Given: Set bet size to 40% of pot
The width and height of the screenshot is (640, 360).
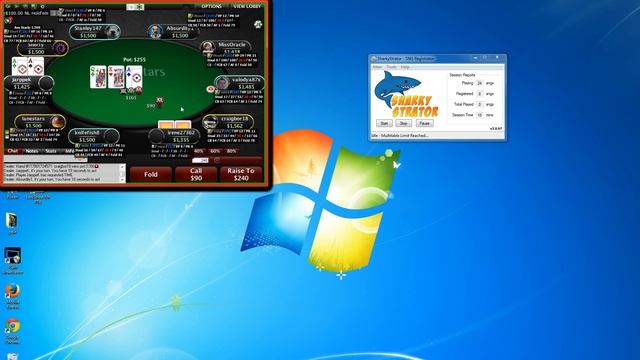Looking at the screenshot, I should (199, 151).
